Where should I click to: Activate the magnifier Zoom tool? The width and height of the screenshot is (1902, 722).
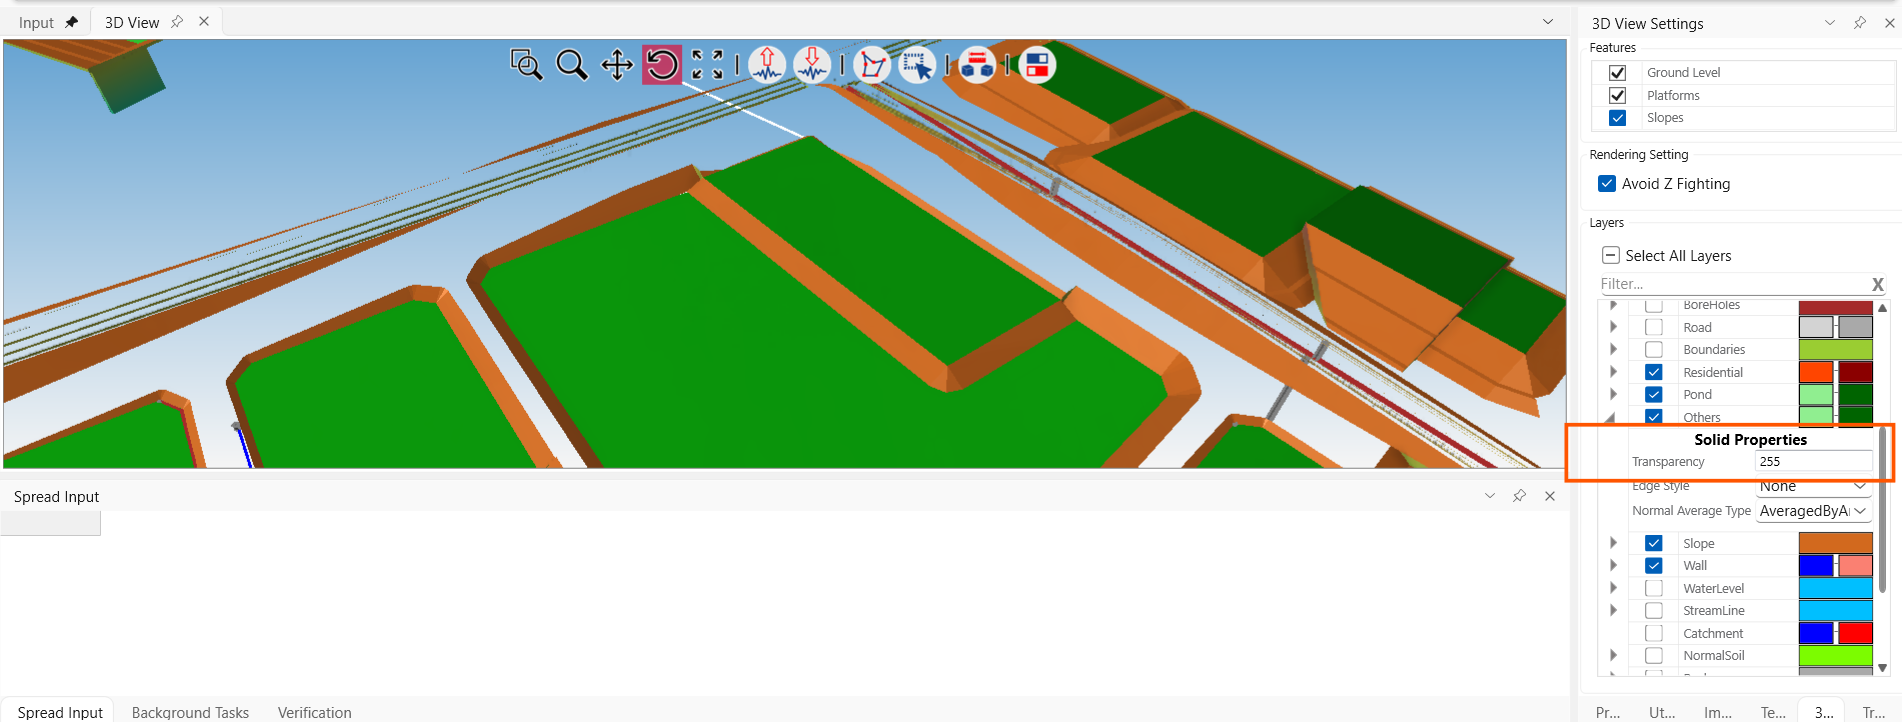572,65
